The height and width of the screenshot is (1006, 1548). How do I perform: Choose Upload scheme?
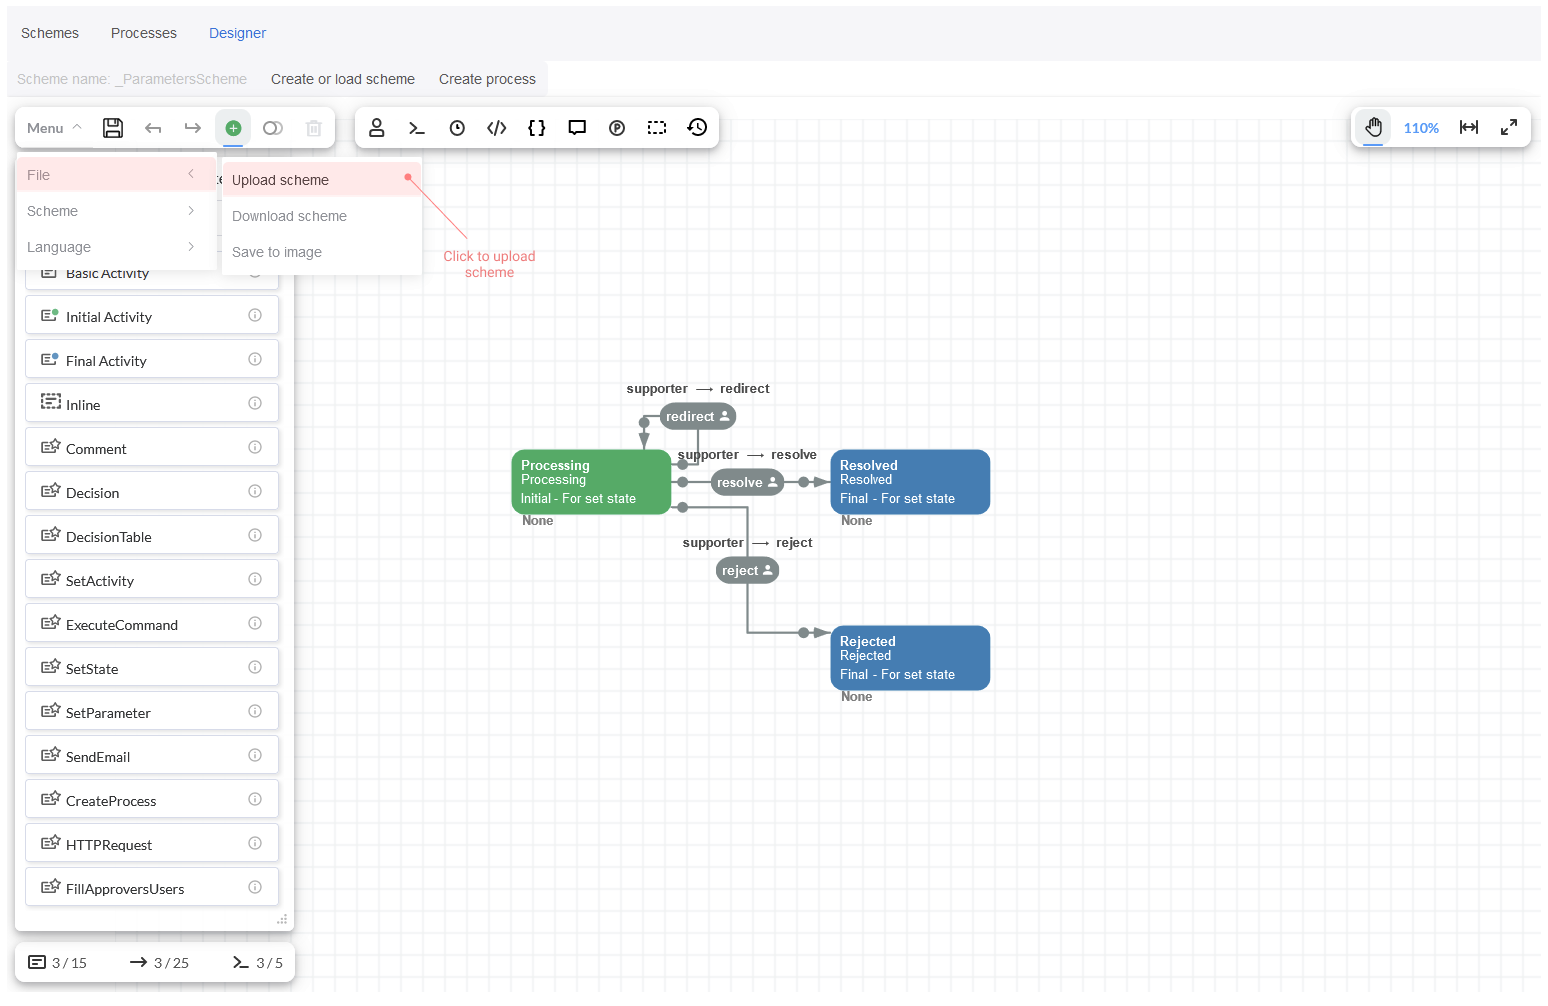click(x=321, y=180)
